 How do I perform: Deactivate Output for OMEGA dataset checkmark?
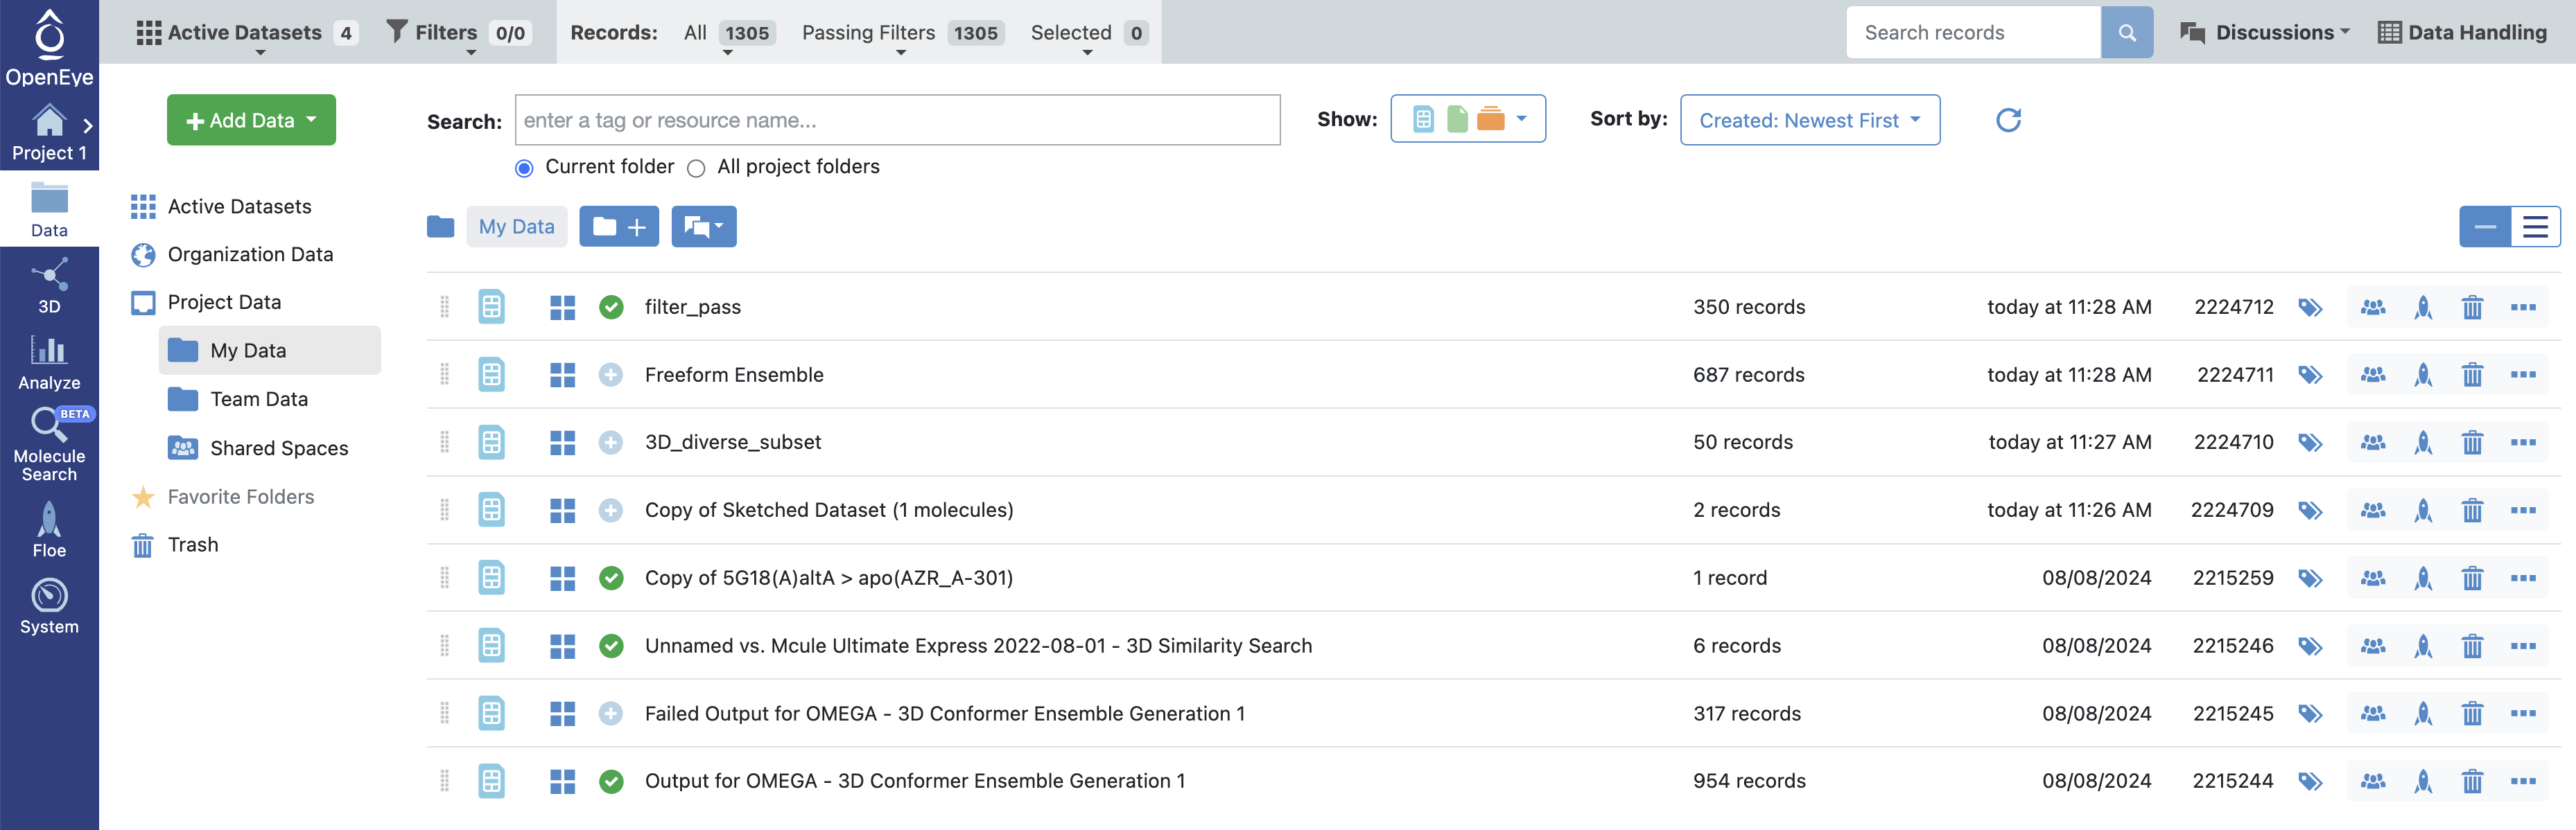(x=611, y=781)
